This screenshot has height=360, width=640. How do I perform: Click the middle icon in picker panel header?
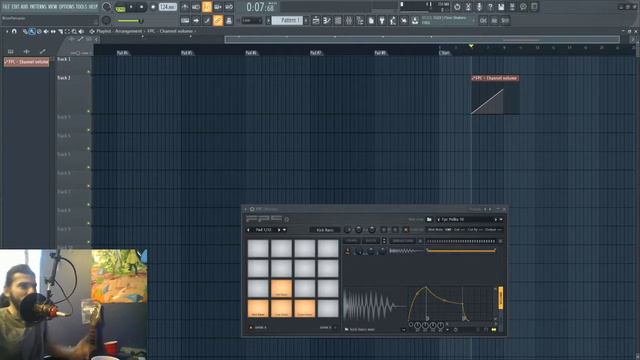point(27,51)
